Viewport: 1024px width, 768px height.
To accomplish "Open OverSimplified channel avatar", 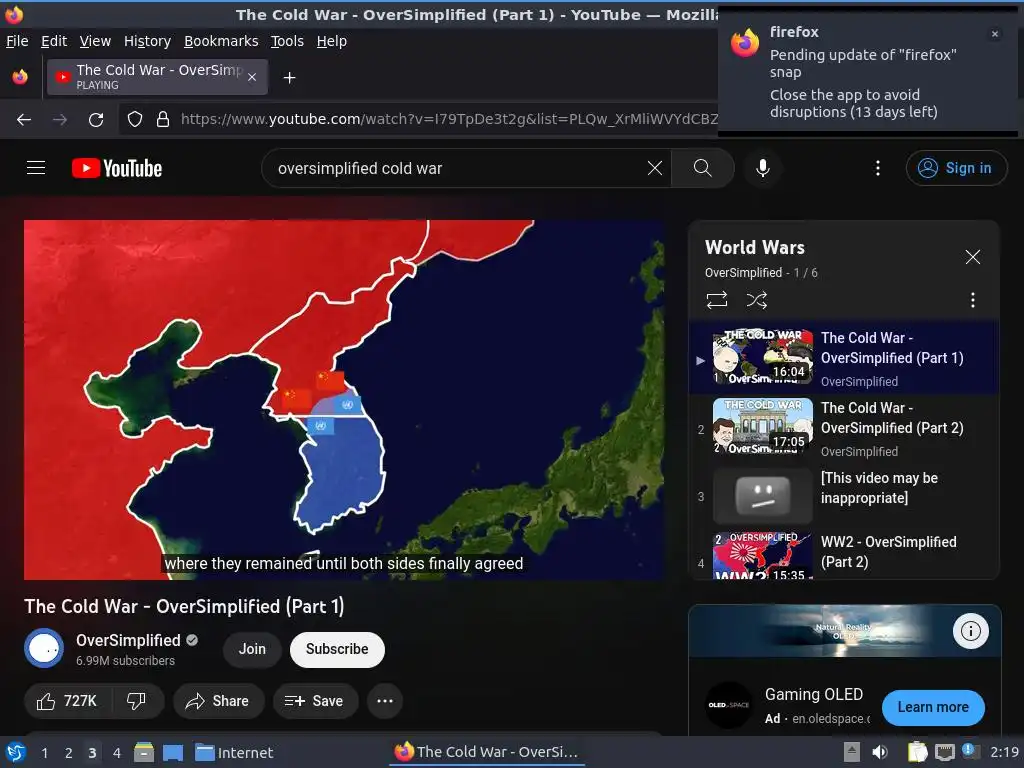I will (44, 648).
